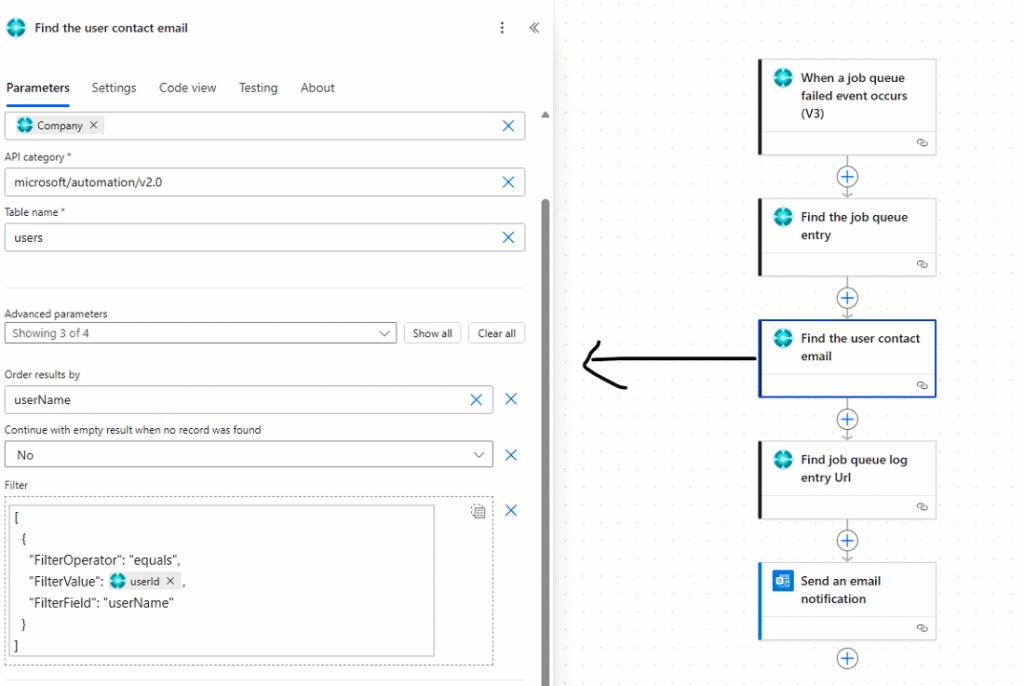Remove the Company token chip
Screen dimensions: 1024x686
point(94,126)
